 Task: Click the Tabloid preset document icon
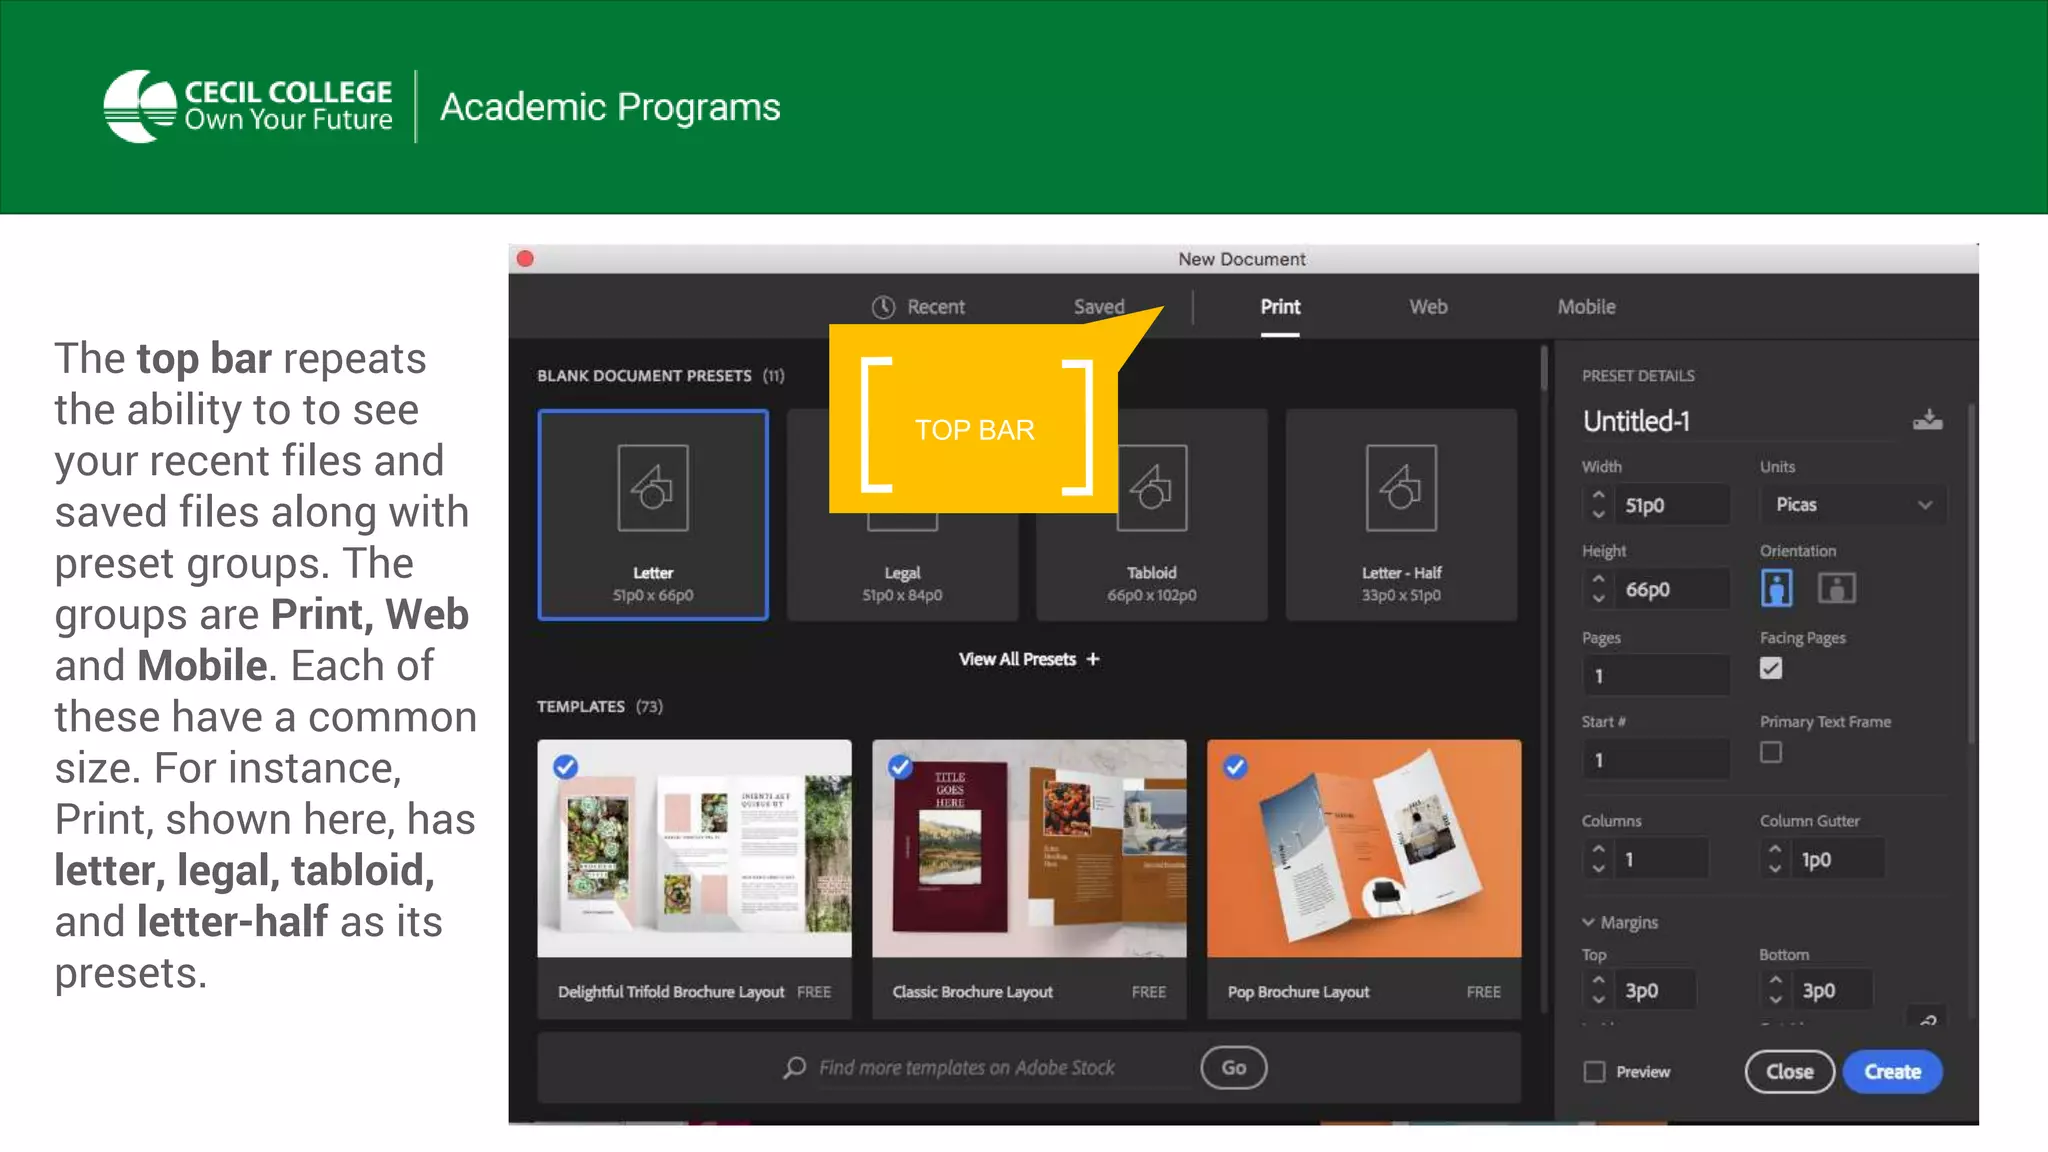(x=1151, y=488)
